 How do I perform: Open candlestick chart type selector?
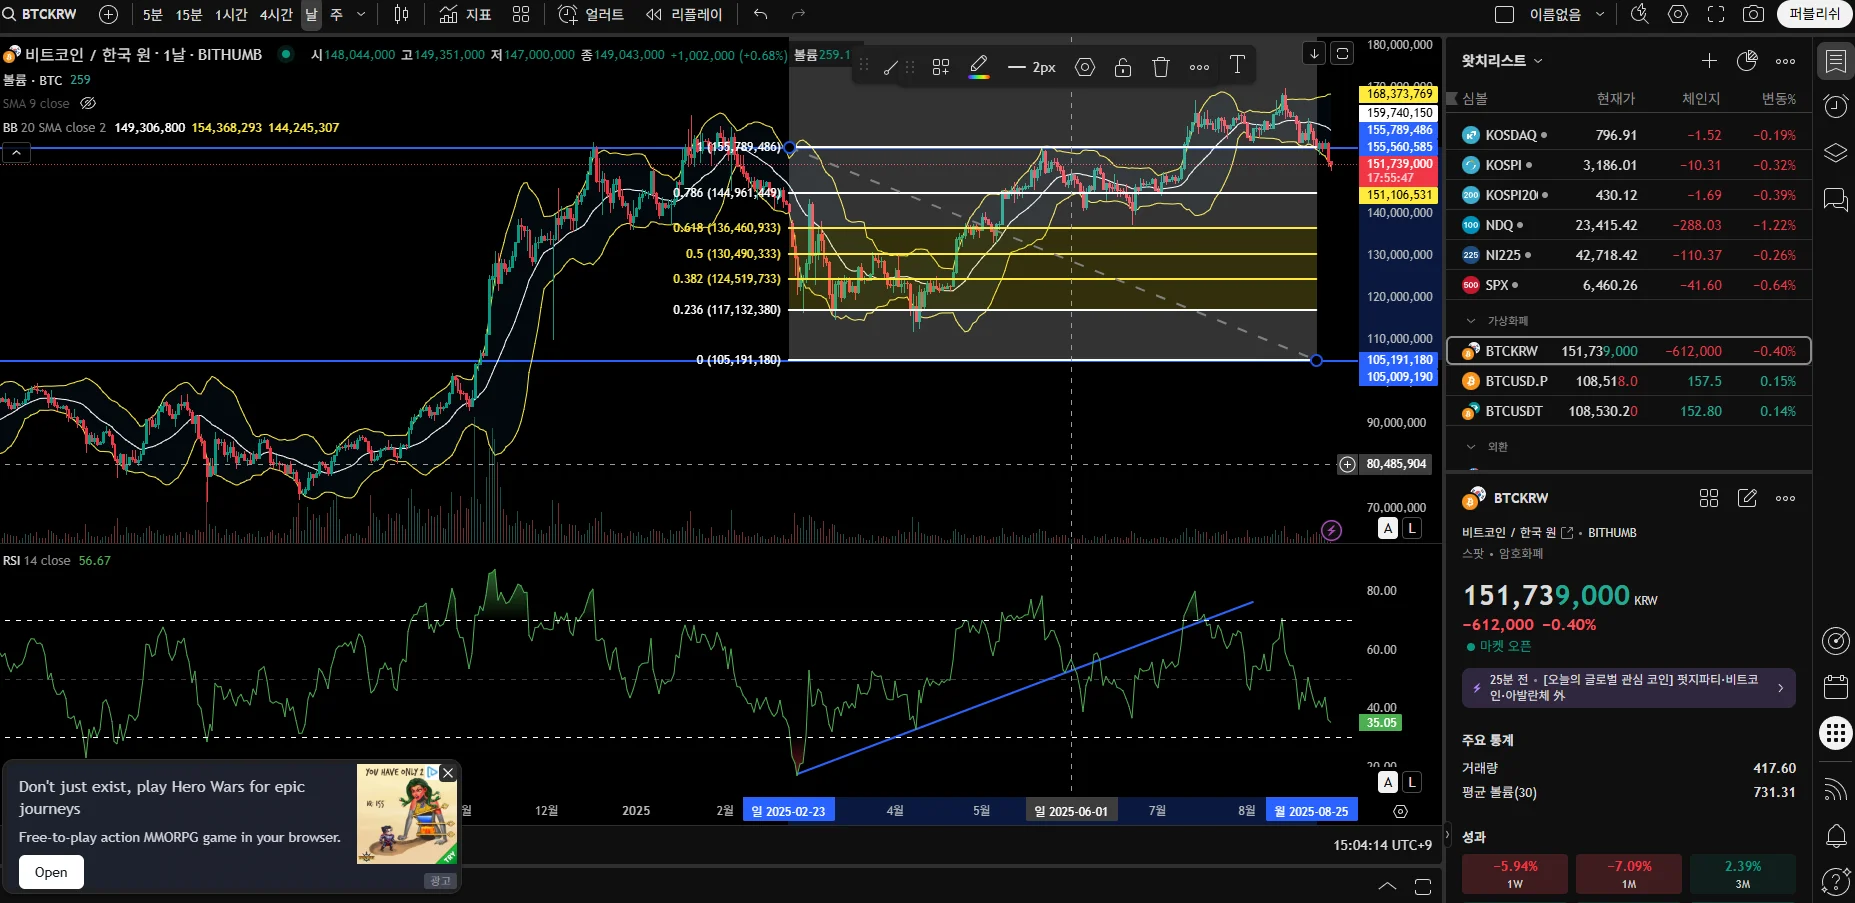click(x=401, y=14)
